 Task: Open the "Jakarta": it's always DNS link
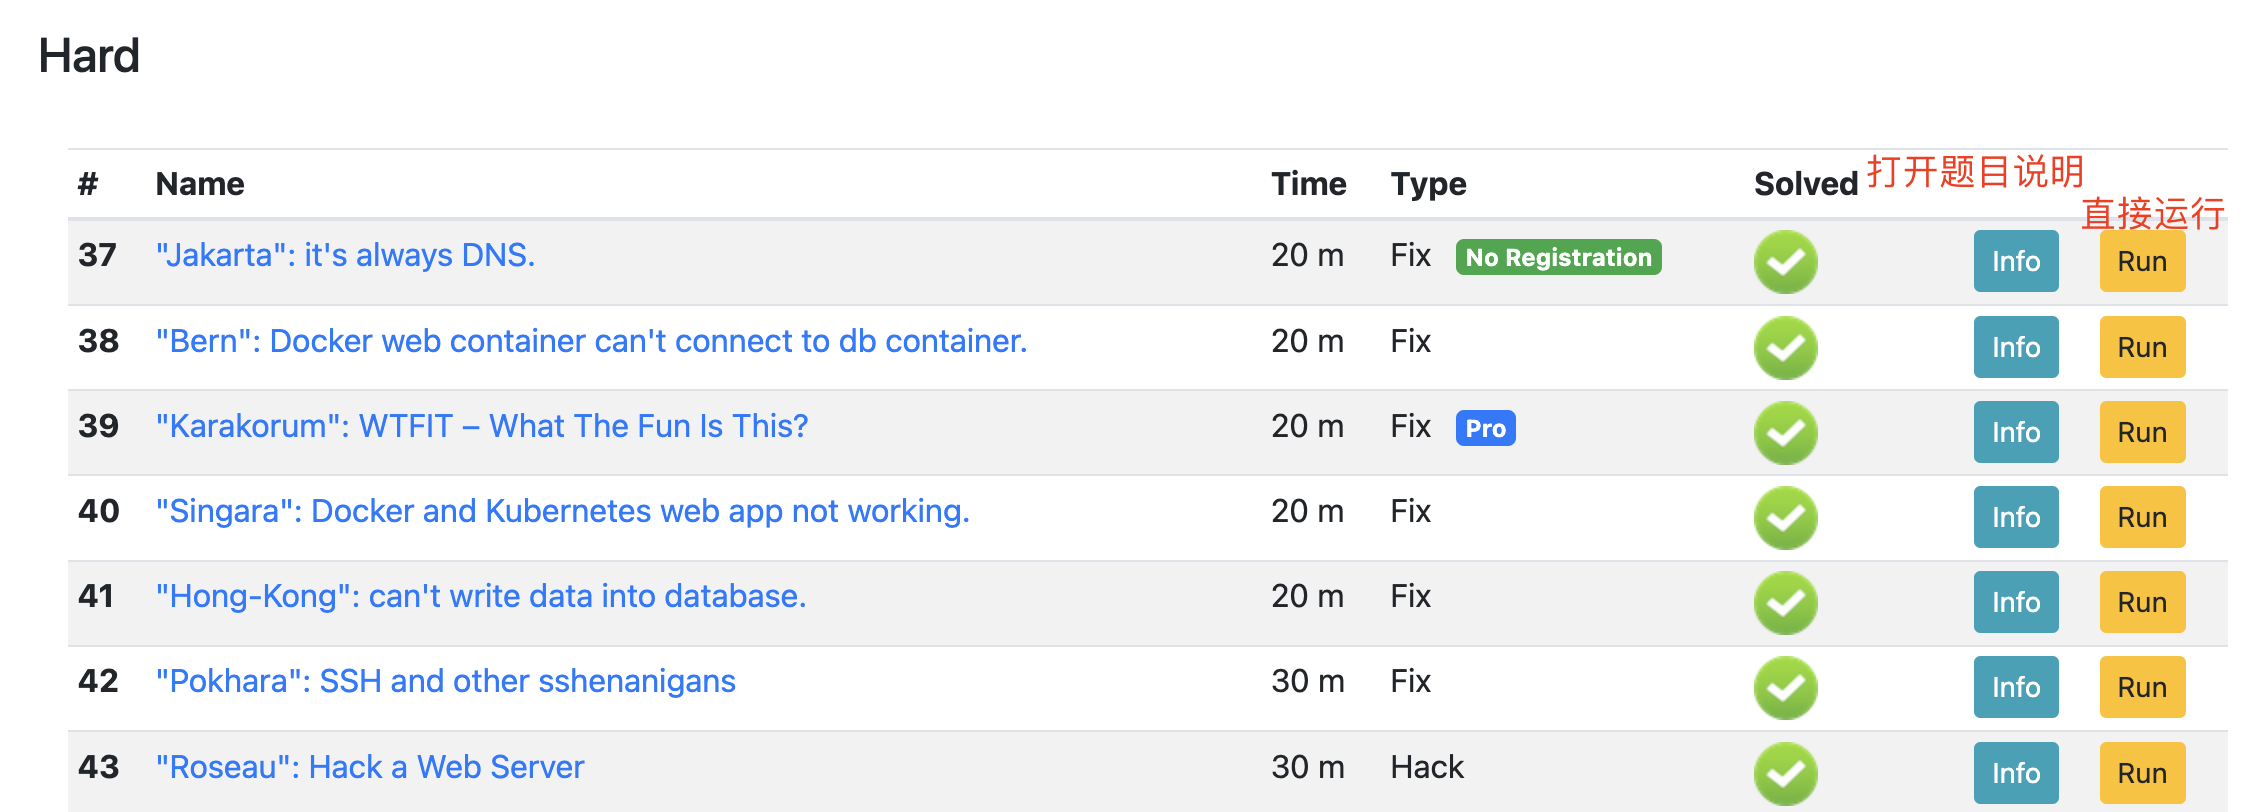coord(345,255)
